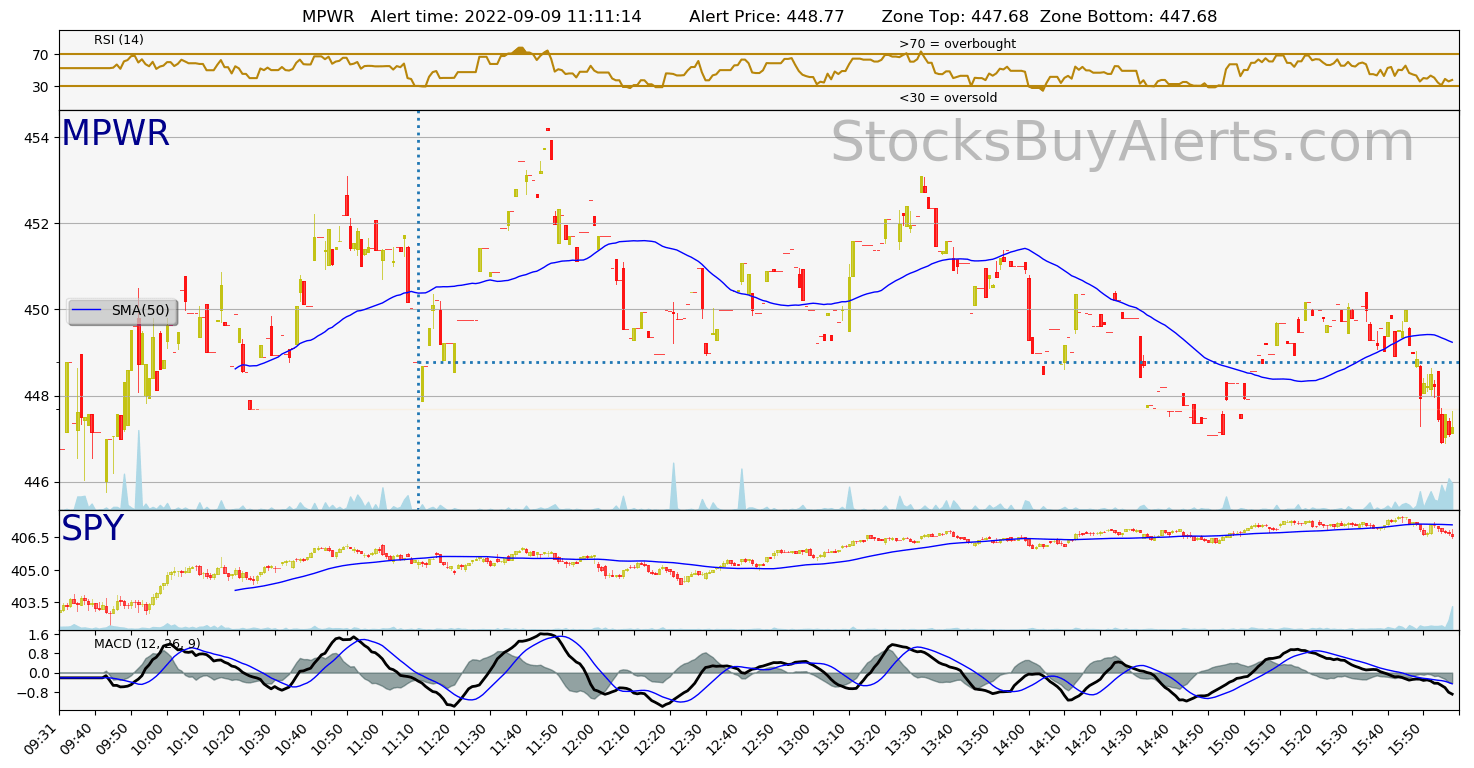The height and width of the screenshot is (768, 1474).
Task: Click the SPY panel label
Action: (x=92, y=529)
